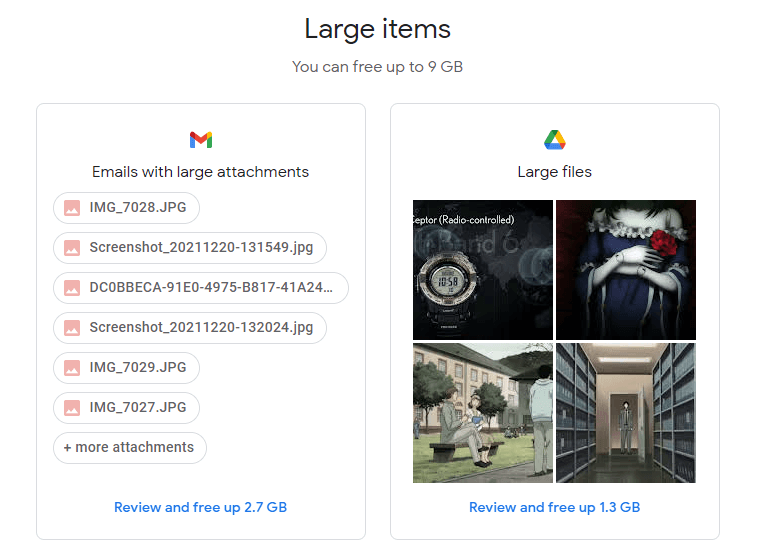Click image icon beside Screenshot_20211220-132024.jpg

[x=72, y=328]
